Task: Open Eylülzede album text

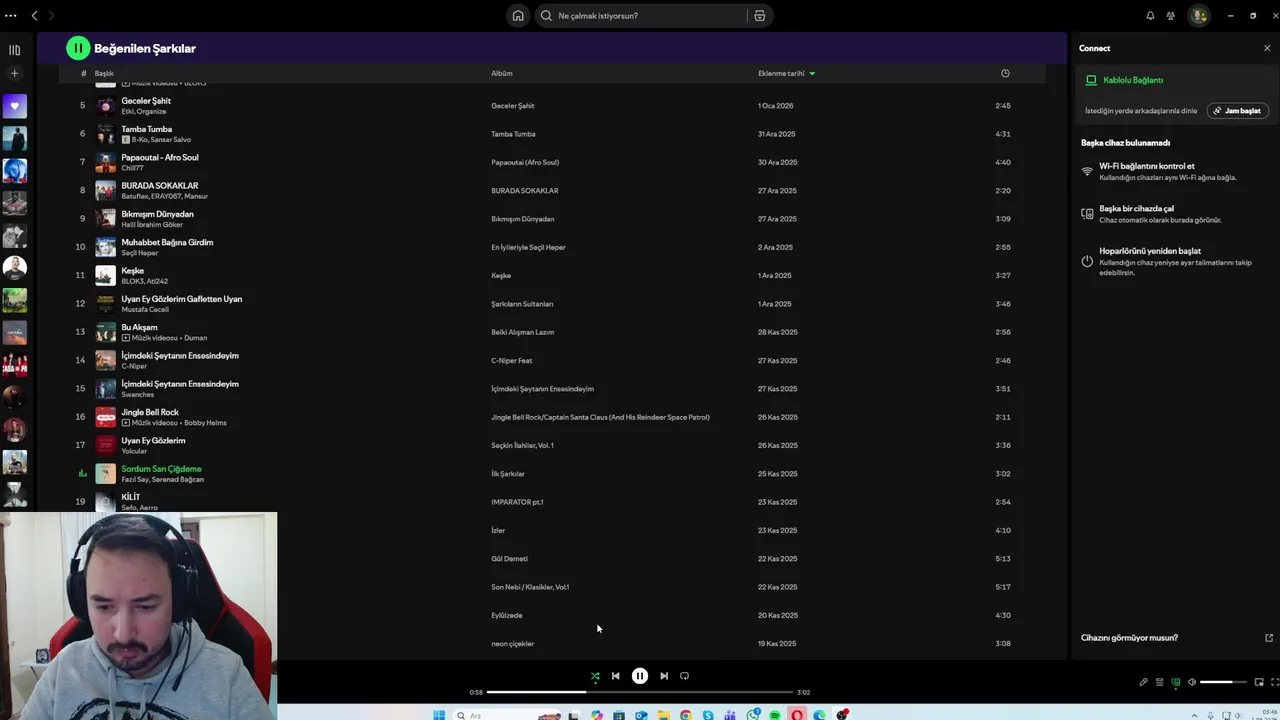Action: point(507,616)
